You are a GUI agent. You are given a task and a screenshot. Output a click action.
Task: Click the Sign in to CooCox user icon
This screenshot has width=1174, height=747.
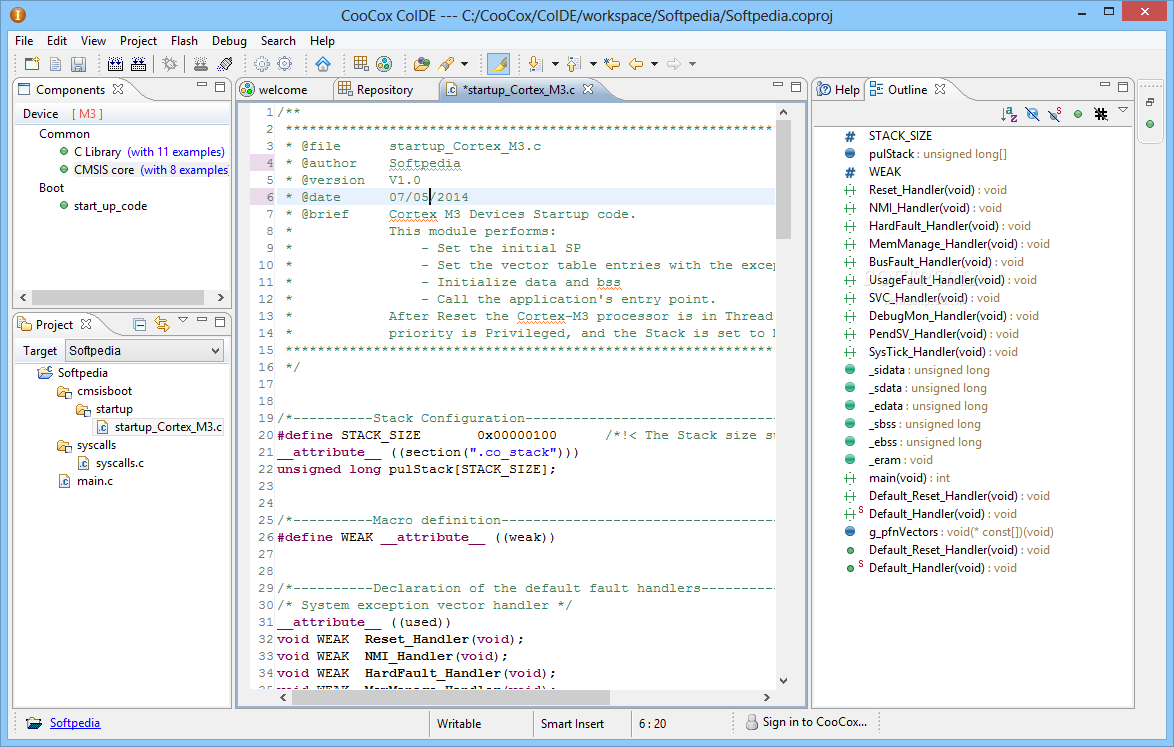point(752,722)
